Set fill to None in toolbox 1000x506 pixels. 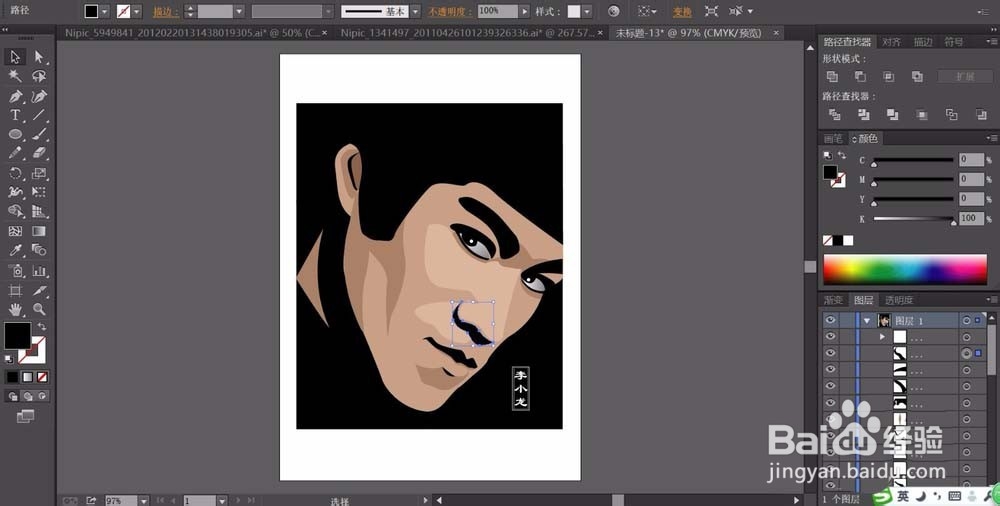42,377
